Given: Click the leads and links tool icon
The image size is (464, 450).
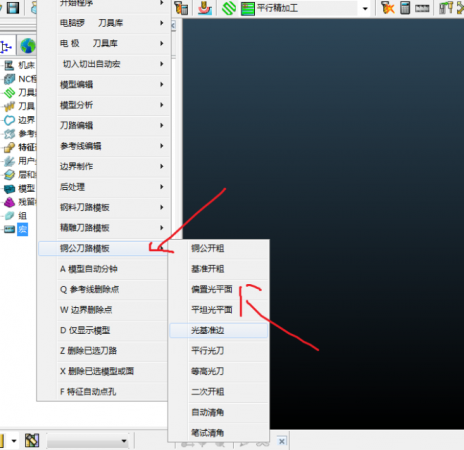Looking at the screenshot, I should pos(205,8).
